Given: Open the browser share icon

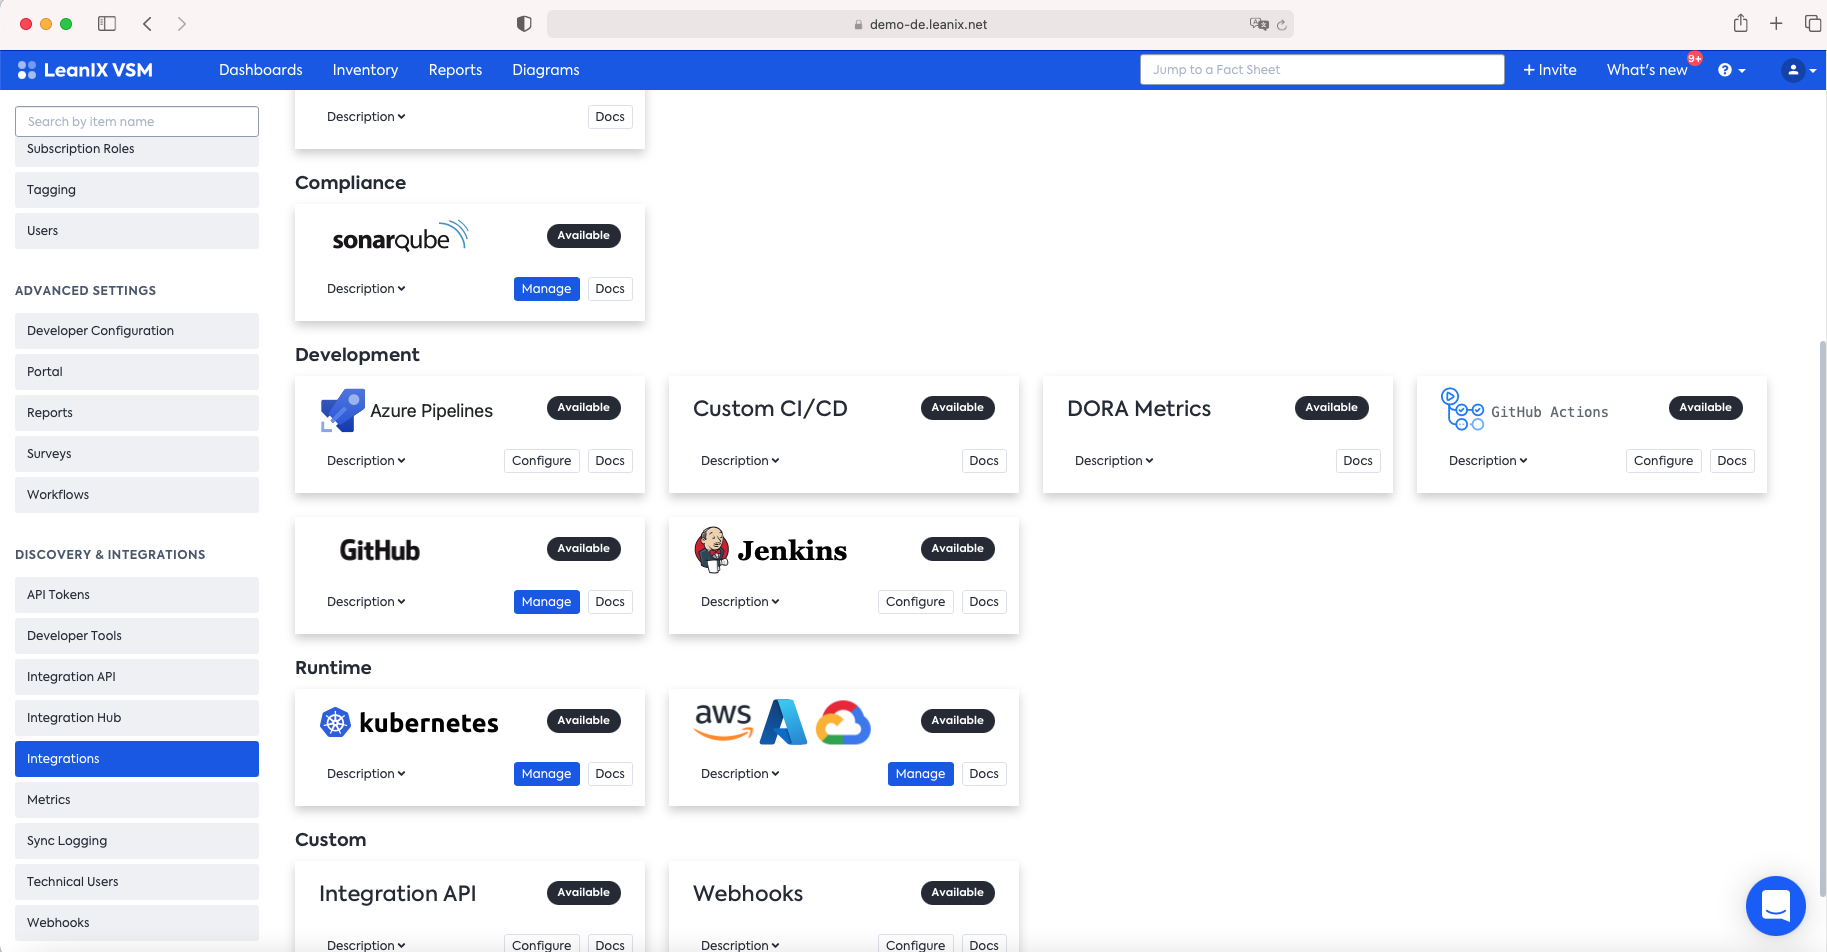Looking at the screenshot, I should pyautogui.click(x=1741, y=23).
